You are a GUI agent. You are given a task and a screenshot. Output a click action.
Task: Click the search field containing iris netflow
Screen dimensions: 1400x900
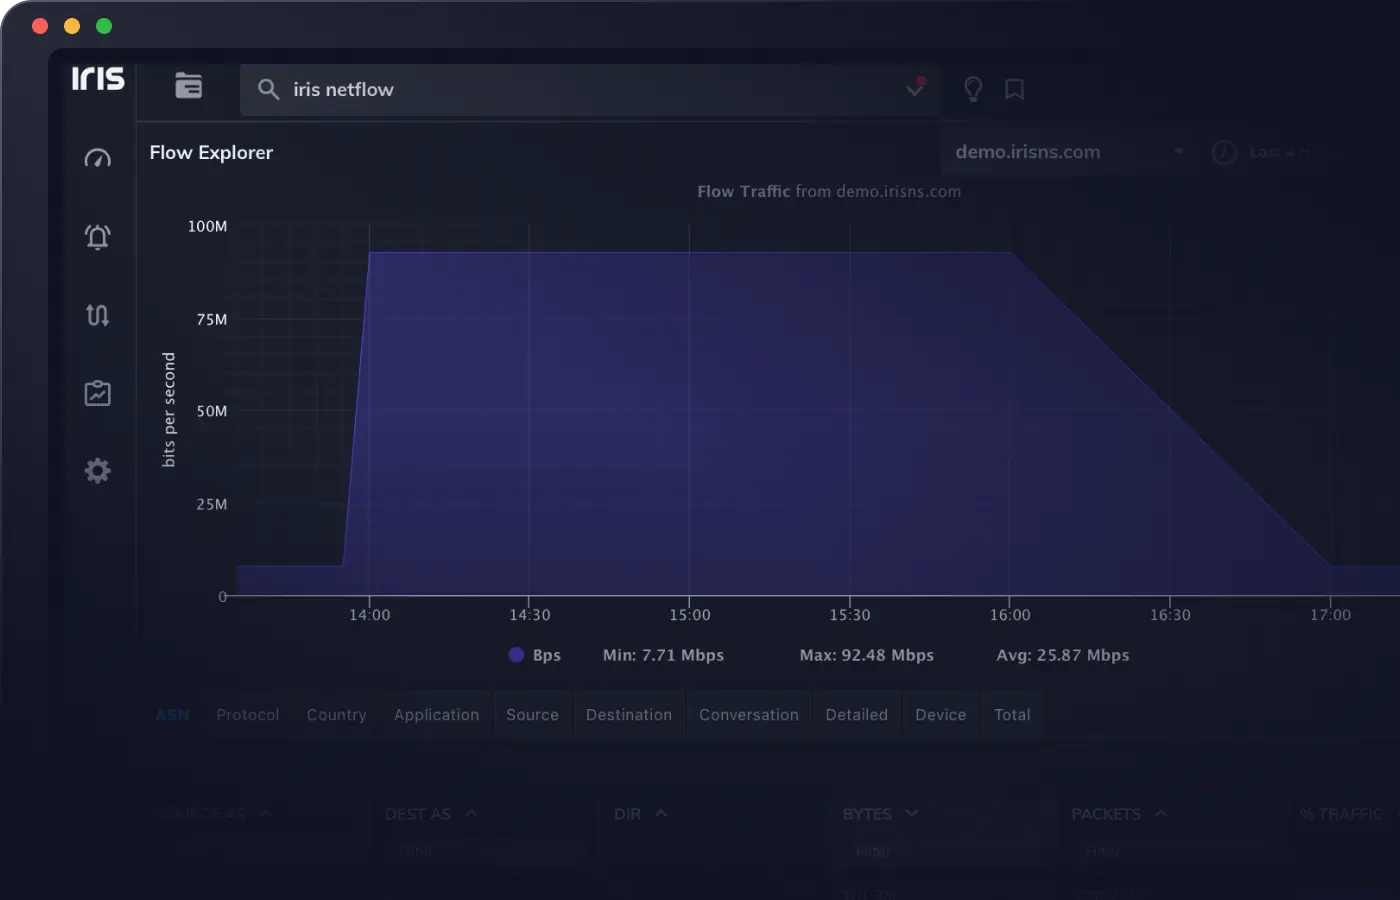click(580, 89)
